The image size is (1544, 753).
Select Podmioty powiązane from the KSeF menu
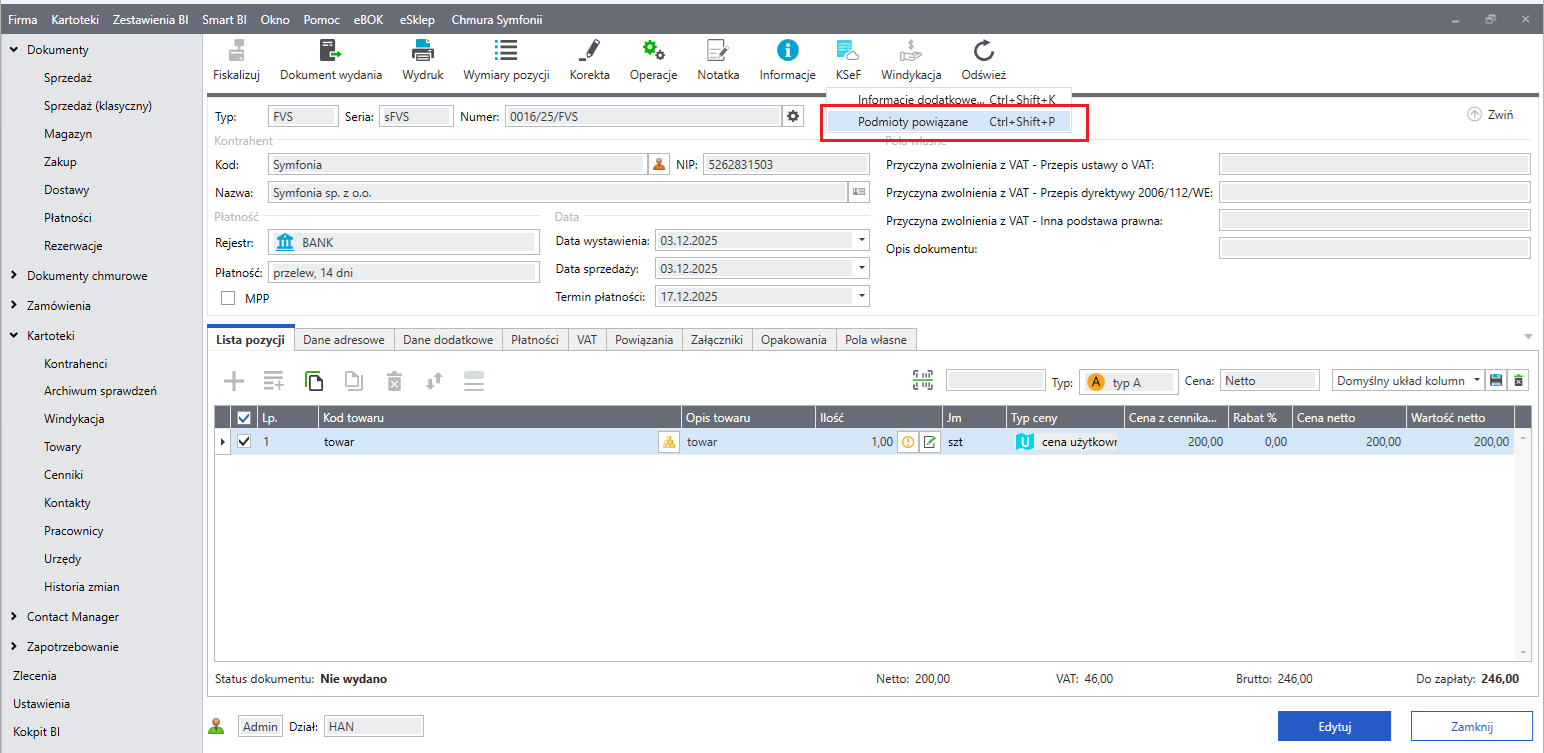pyautogui.click(x=912, y=122)
